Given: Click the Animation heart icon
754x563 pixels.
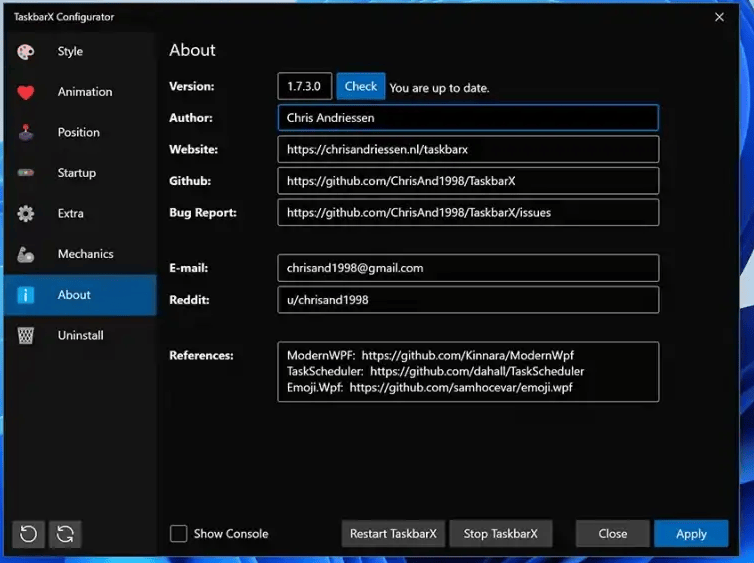Looking at the screenshot, I should [26, 92].
